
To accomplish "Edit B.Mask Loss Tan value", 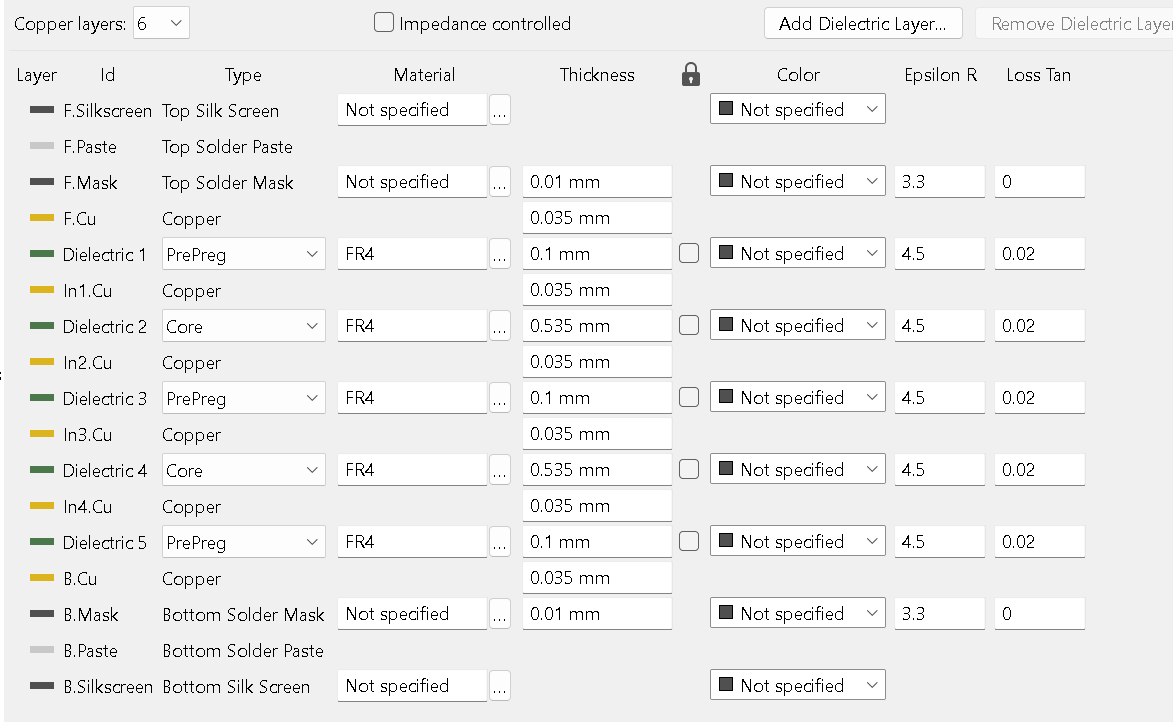I will point(1040,614).
